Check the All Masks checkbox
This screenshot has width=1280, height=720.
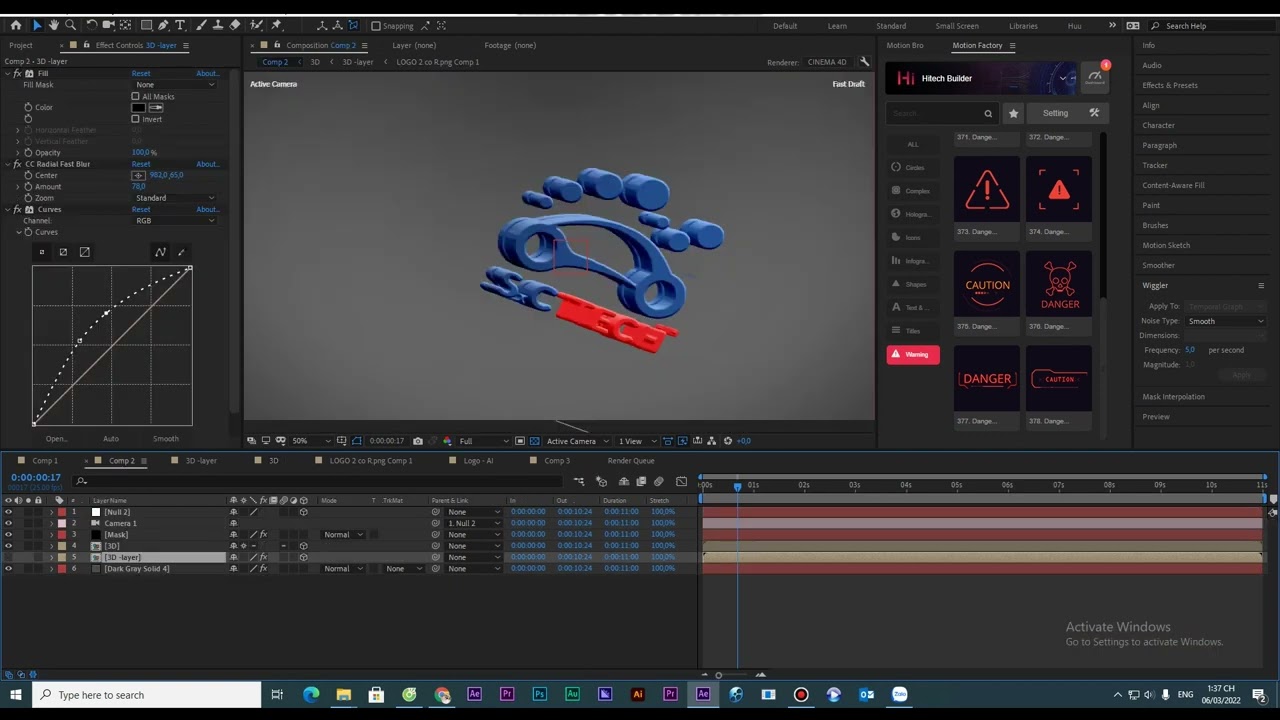coord(136,96)
